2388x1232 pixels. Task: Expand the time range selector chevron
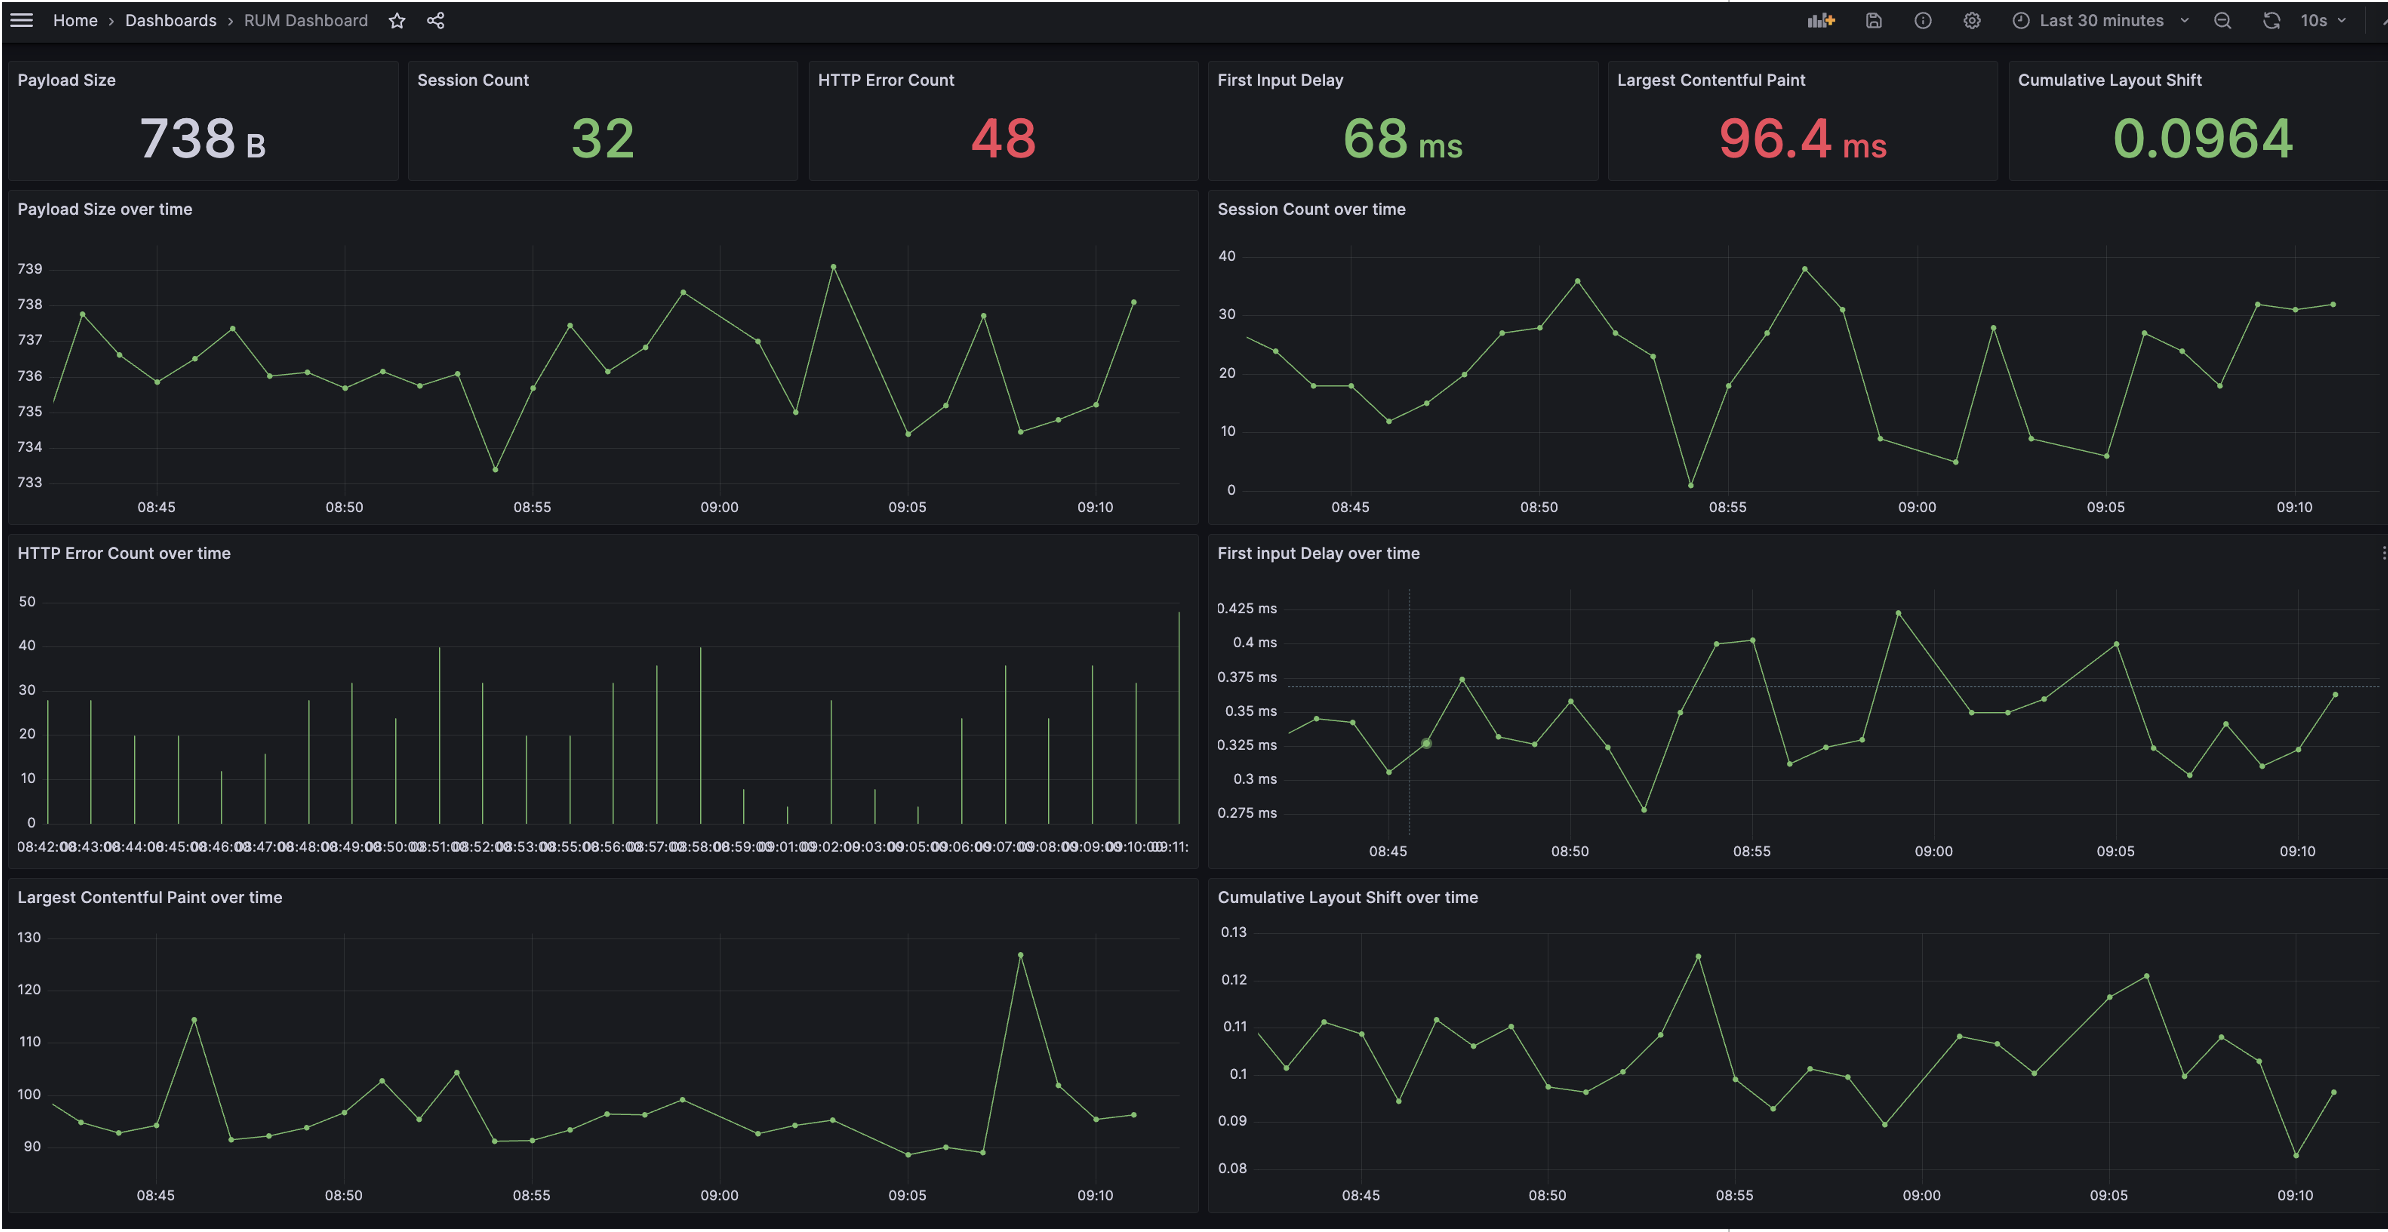(2184, 20)
